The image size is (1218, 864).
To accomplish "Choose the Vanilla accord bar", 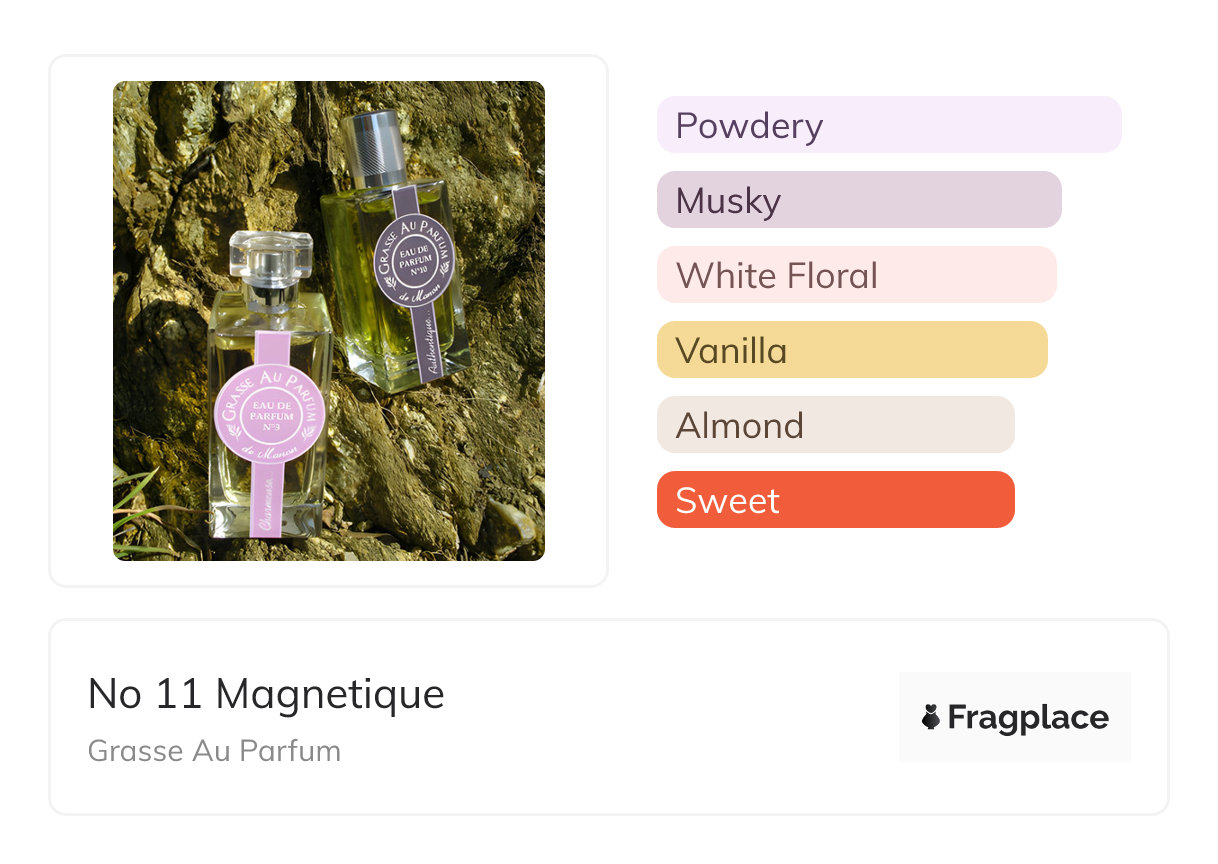I will pos(851,350).
